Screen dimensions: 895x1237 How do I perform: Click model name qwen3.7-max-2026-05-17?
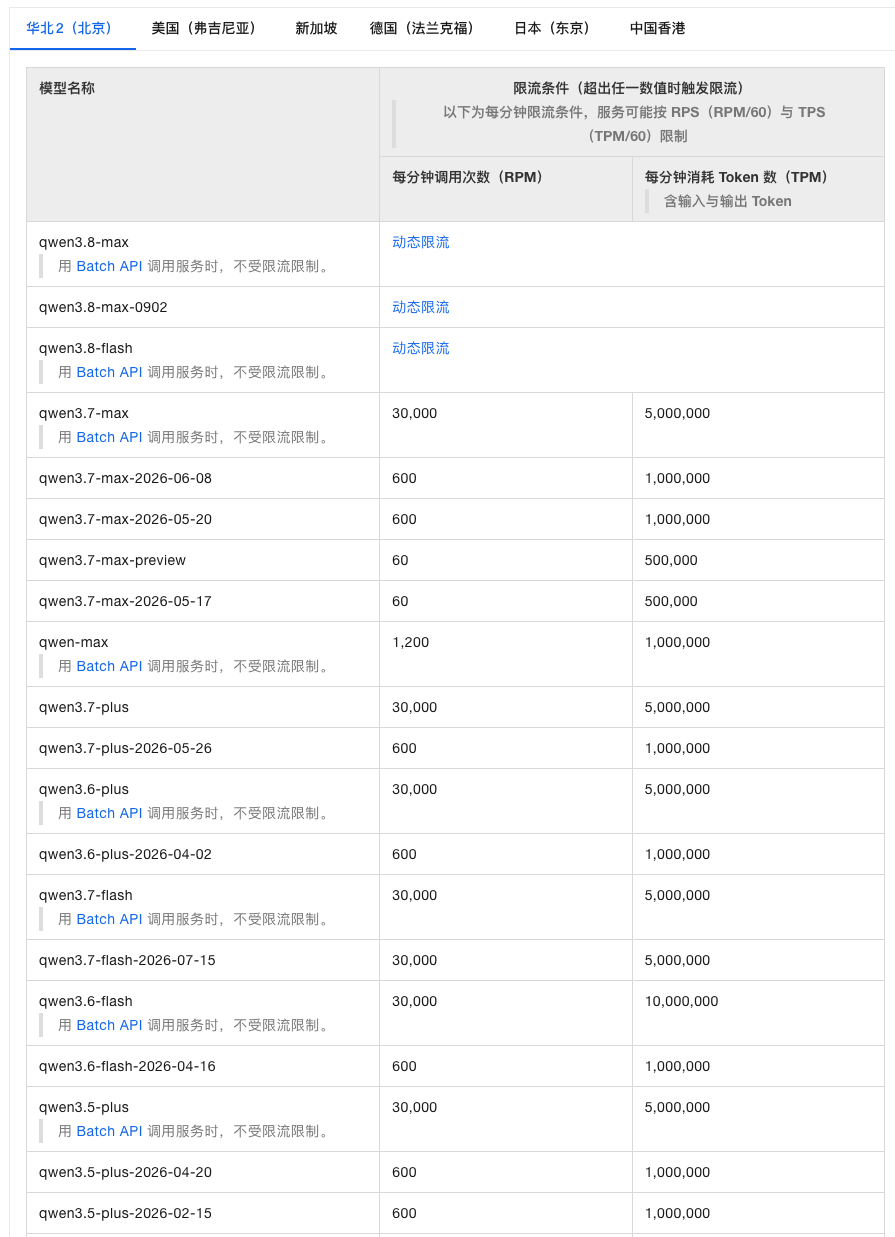125,601
